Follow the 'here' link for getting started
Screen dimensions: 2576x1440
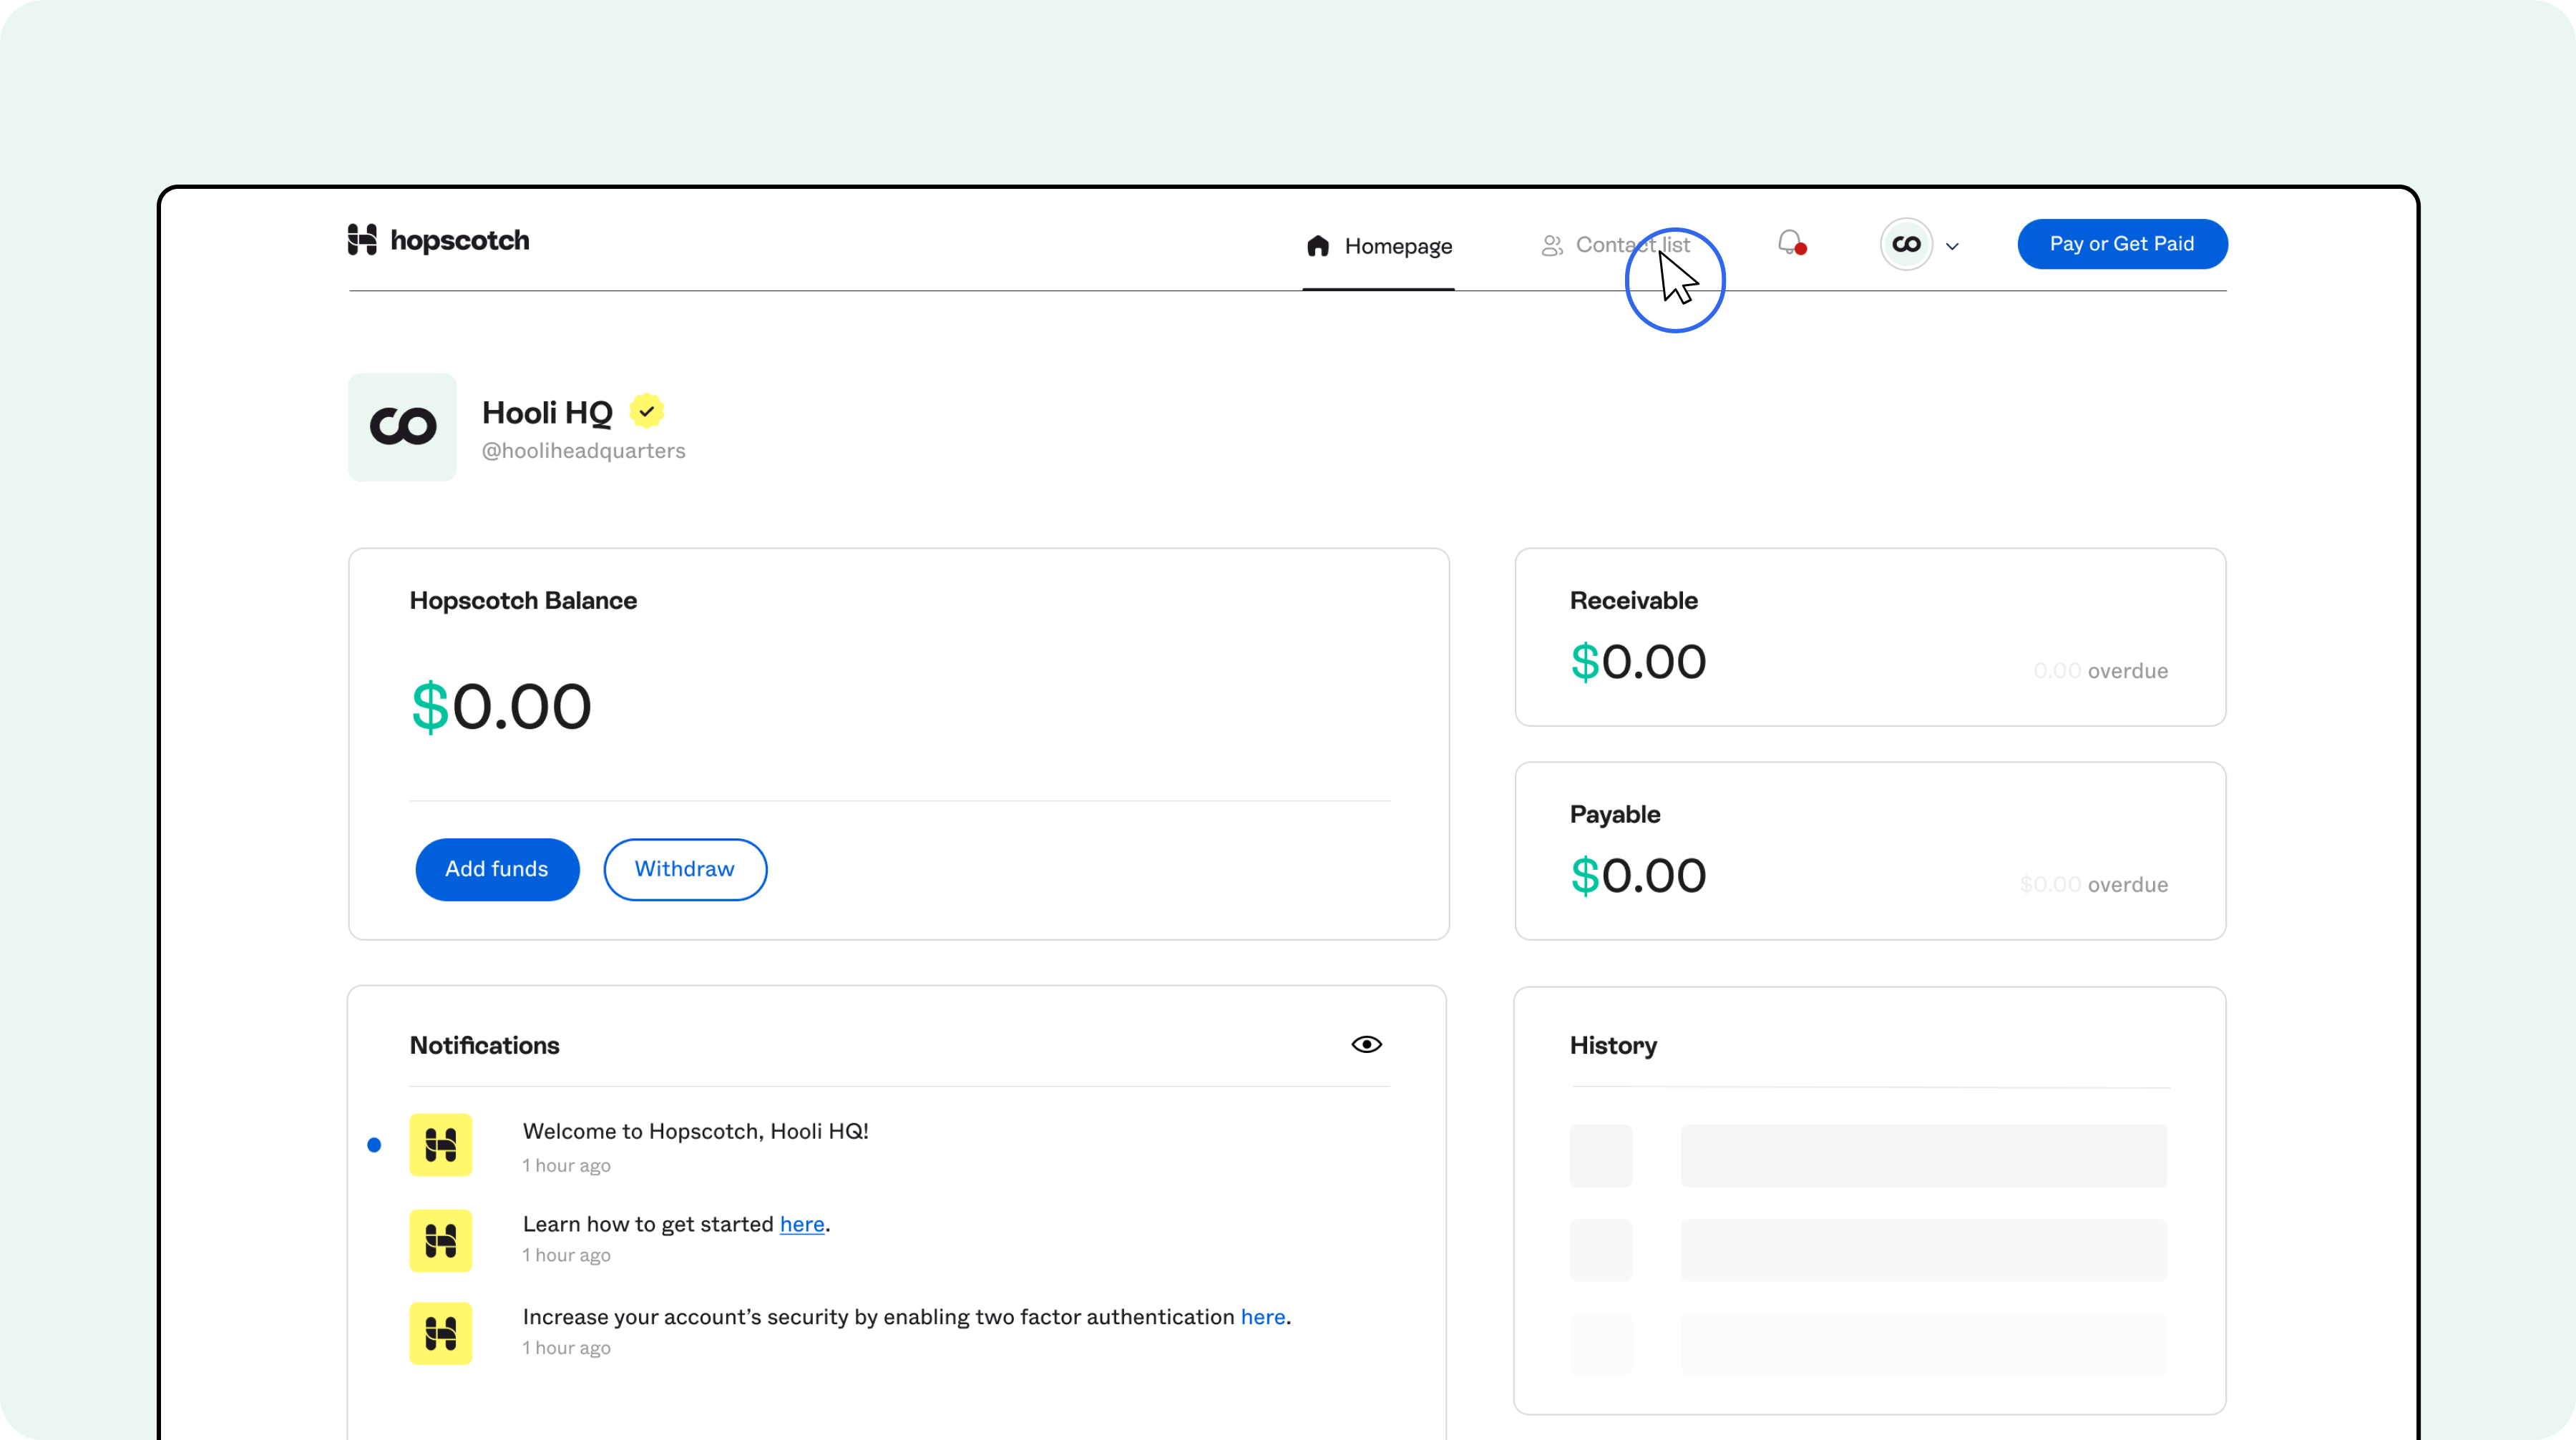802,1224
